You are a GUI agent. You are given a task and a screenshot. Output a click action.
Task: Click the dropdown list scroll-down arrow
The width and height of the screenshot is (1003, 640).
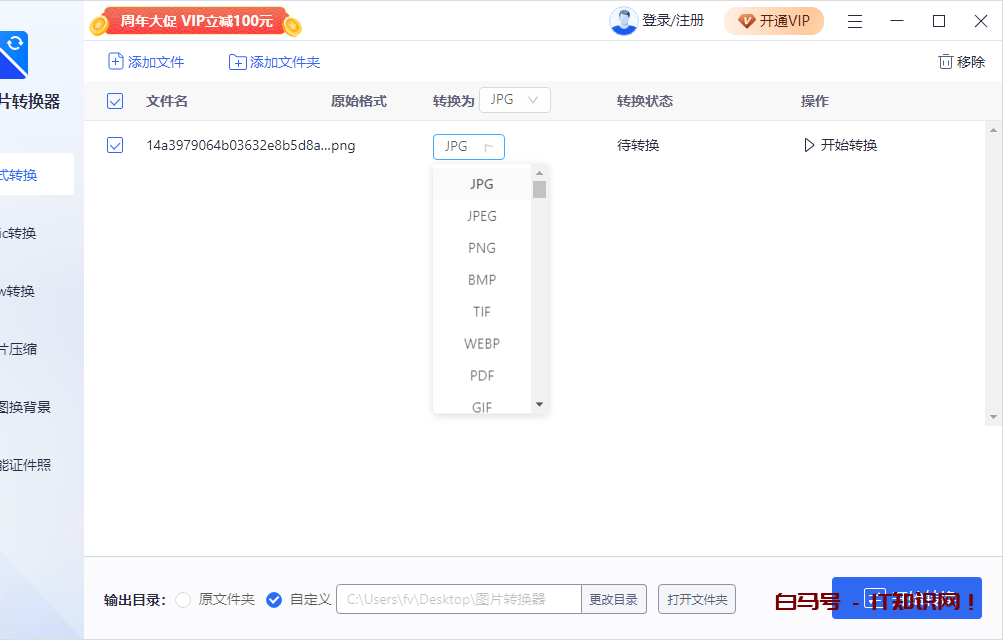point(539,404)
